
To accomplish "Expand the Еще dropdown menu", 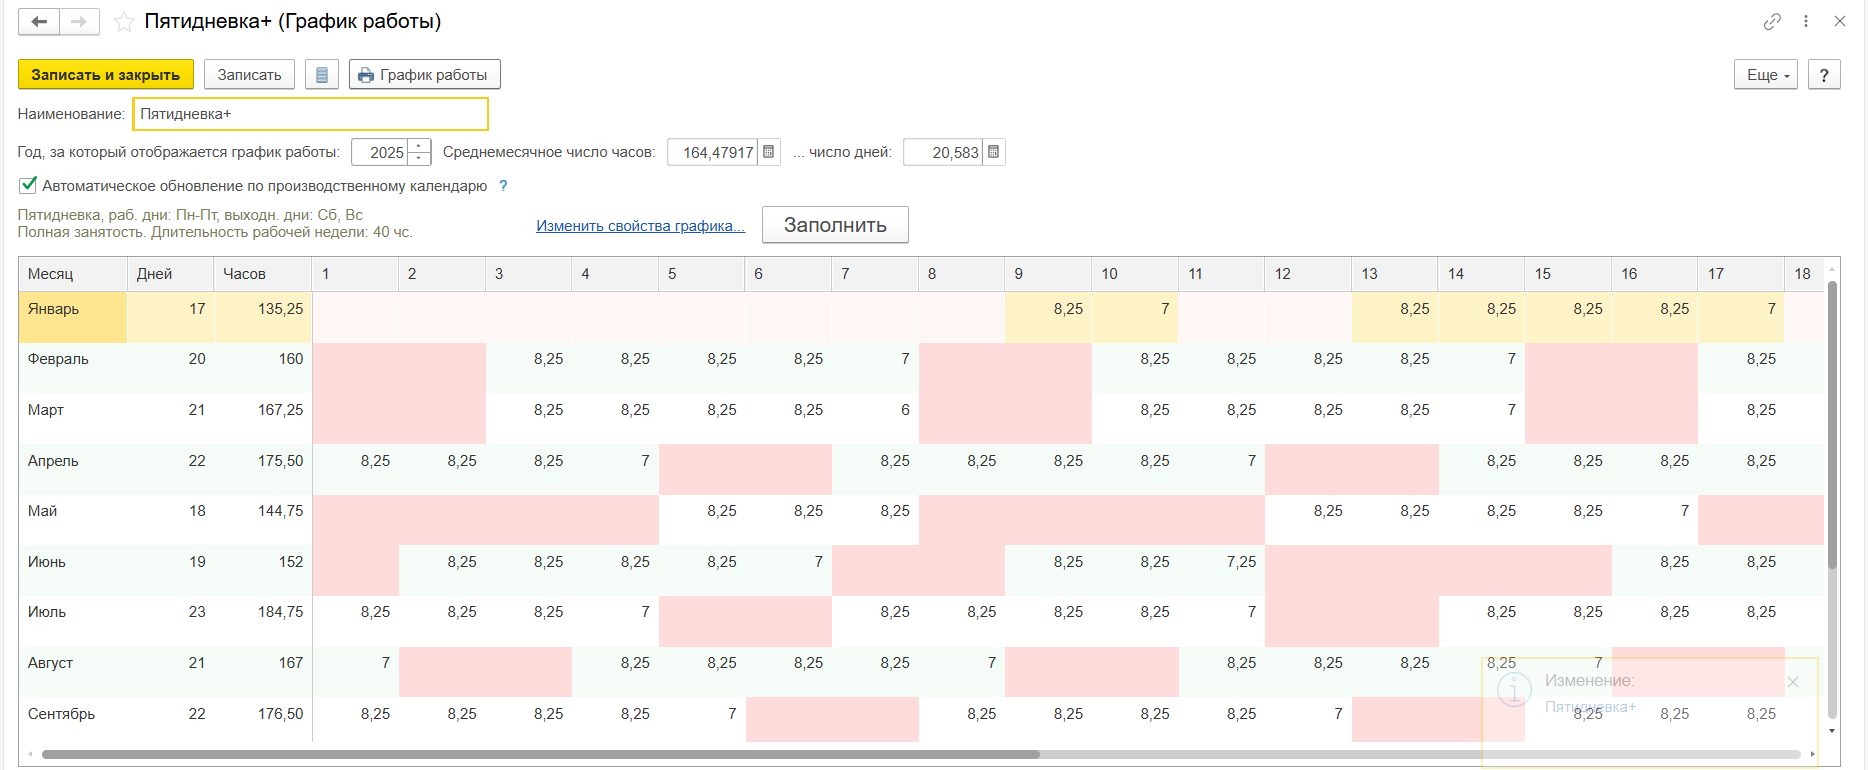I will (x=1766, y=75).
